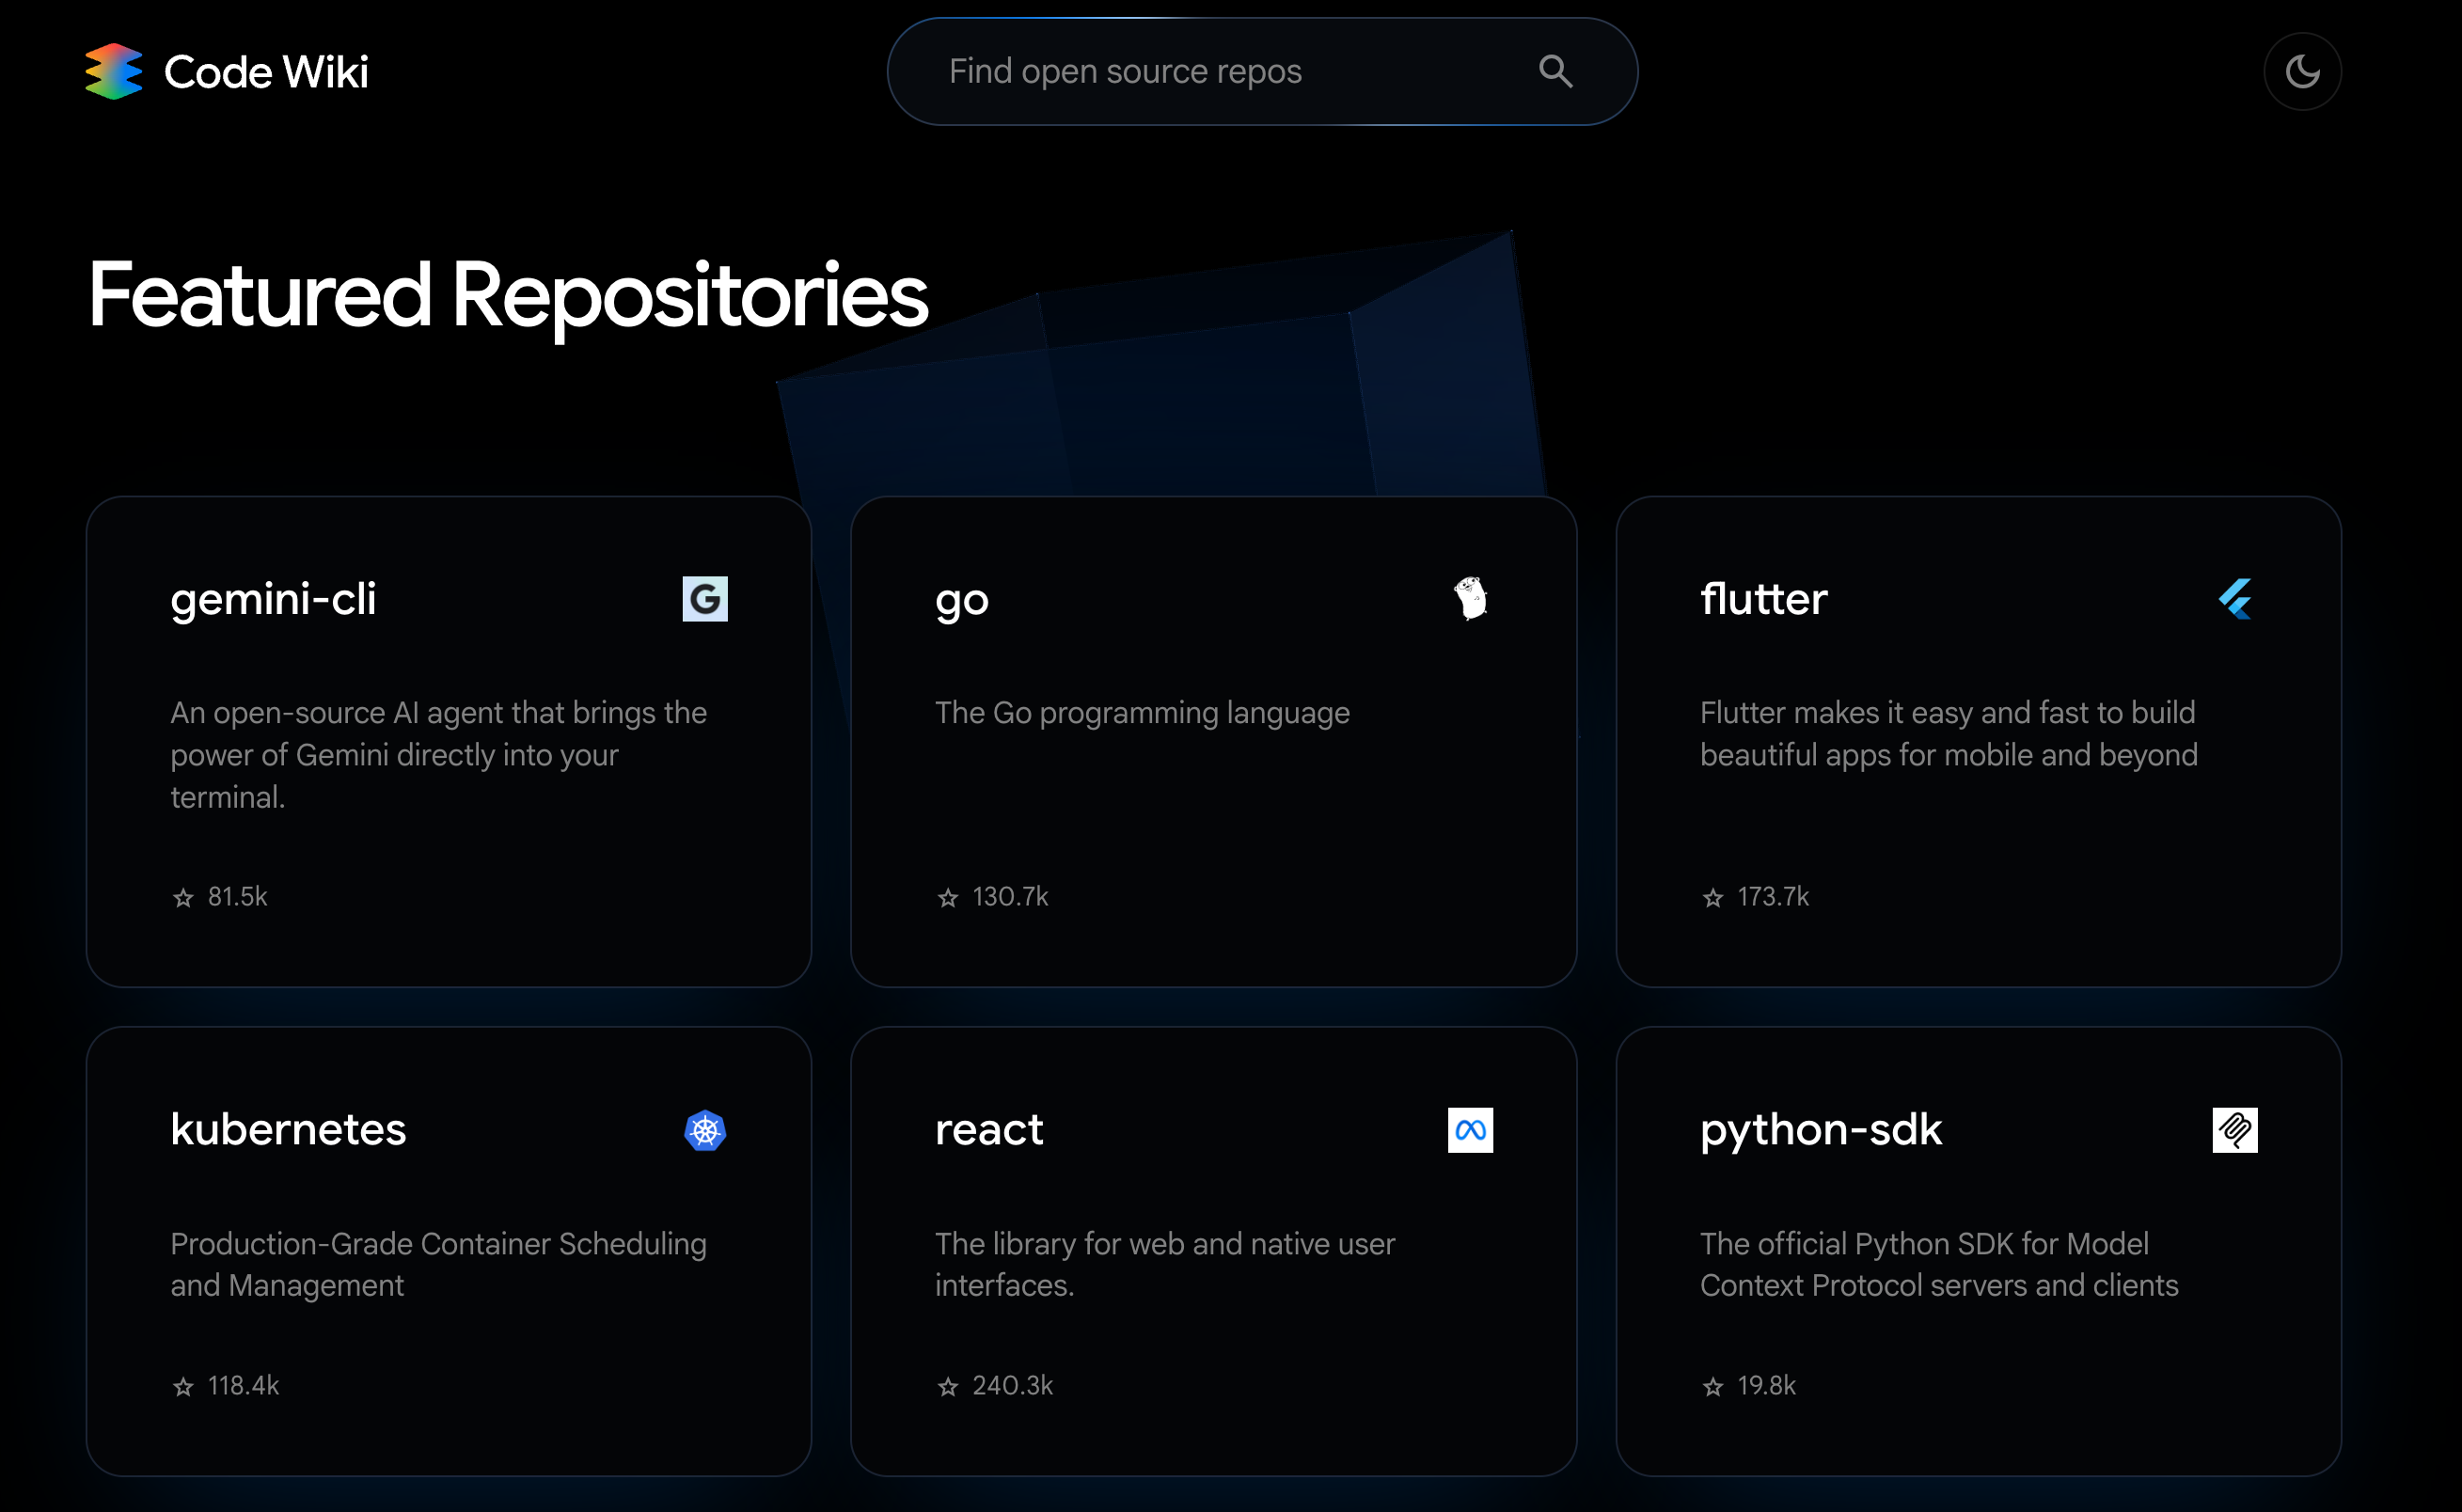Click the 173.7k star count on flutter
Image resolution: width=2462 pixels, height=1512 pixels.
tap(1773, 896)
